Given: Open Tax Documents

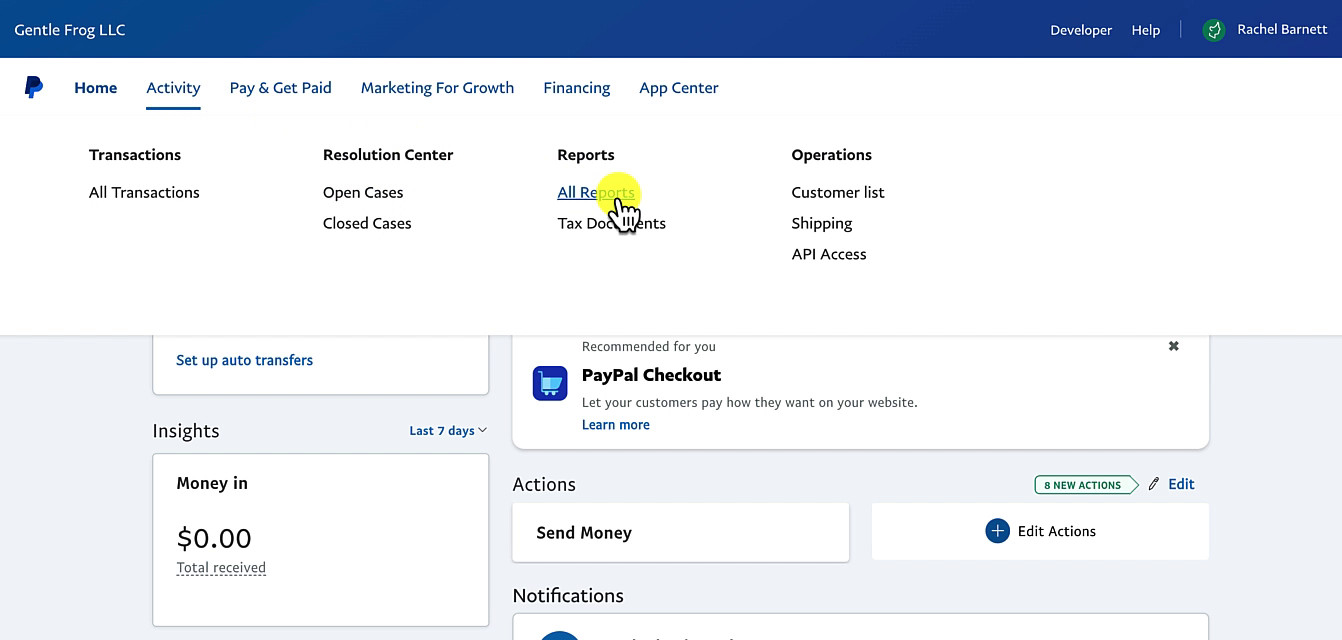Looking at the screenshot, I should pyautogui.click(x=611, y=223).
